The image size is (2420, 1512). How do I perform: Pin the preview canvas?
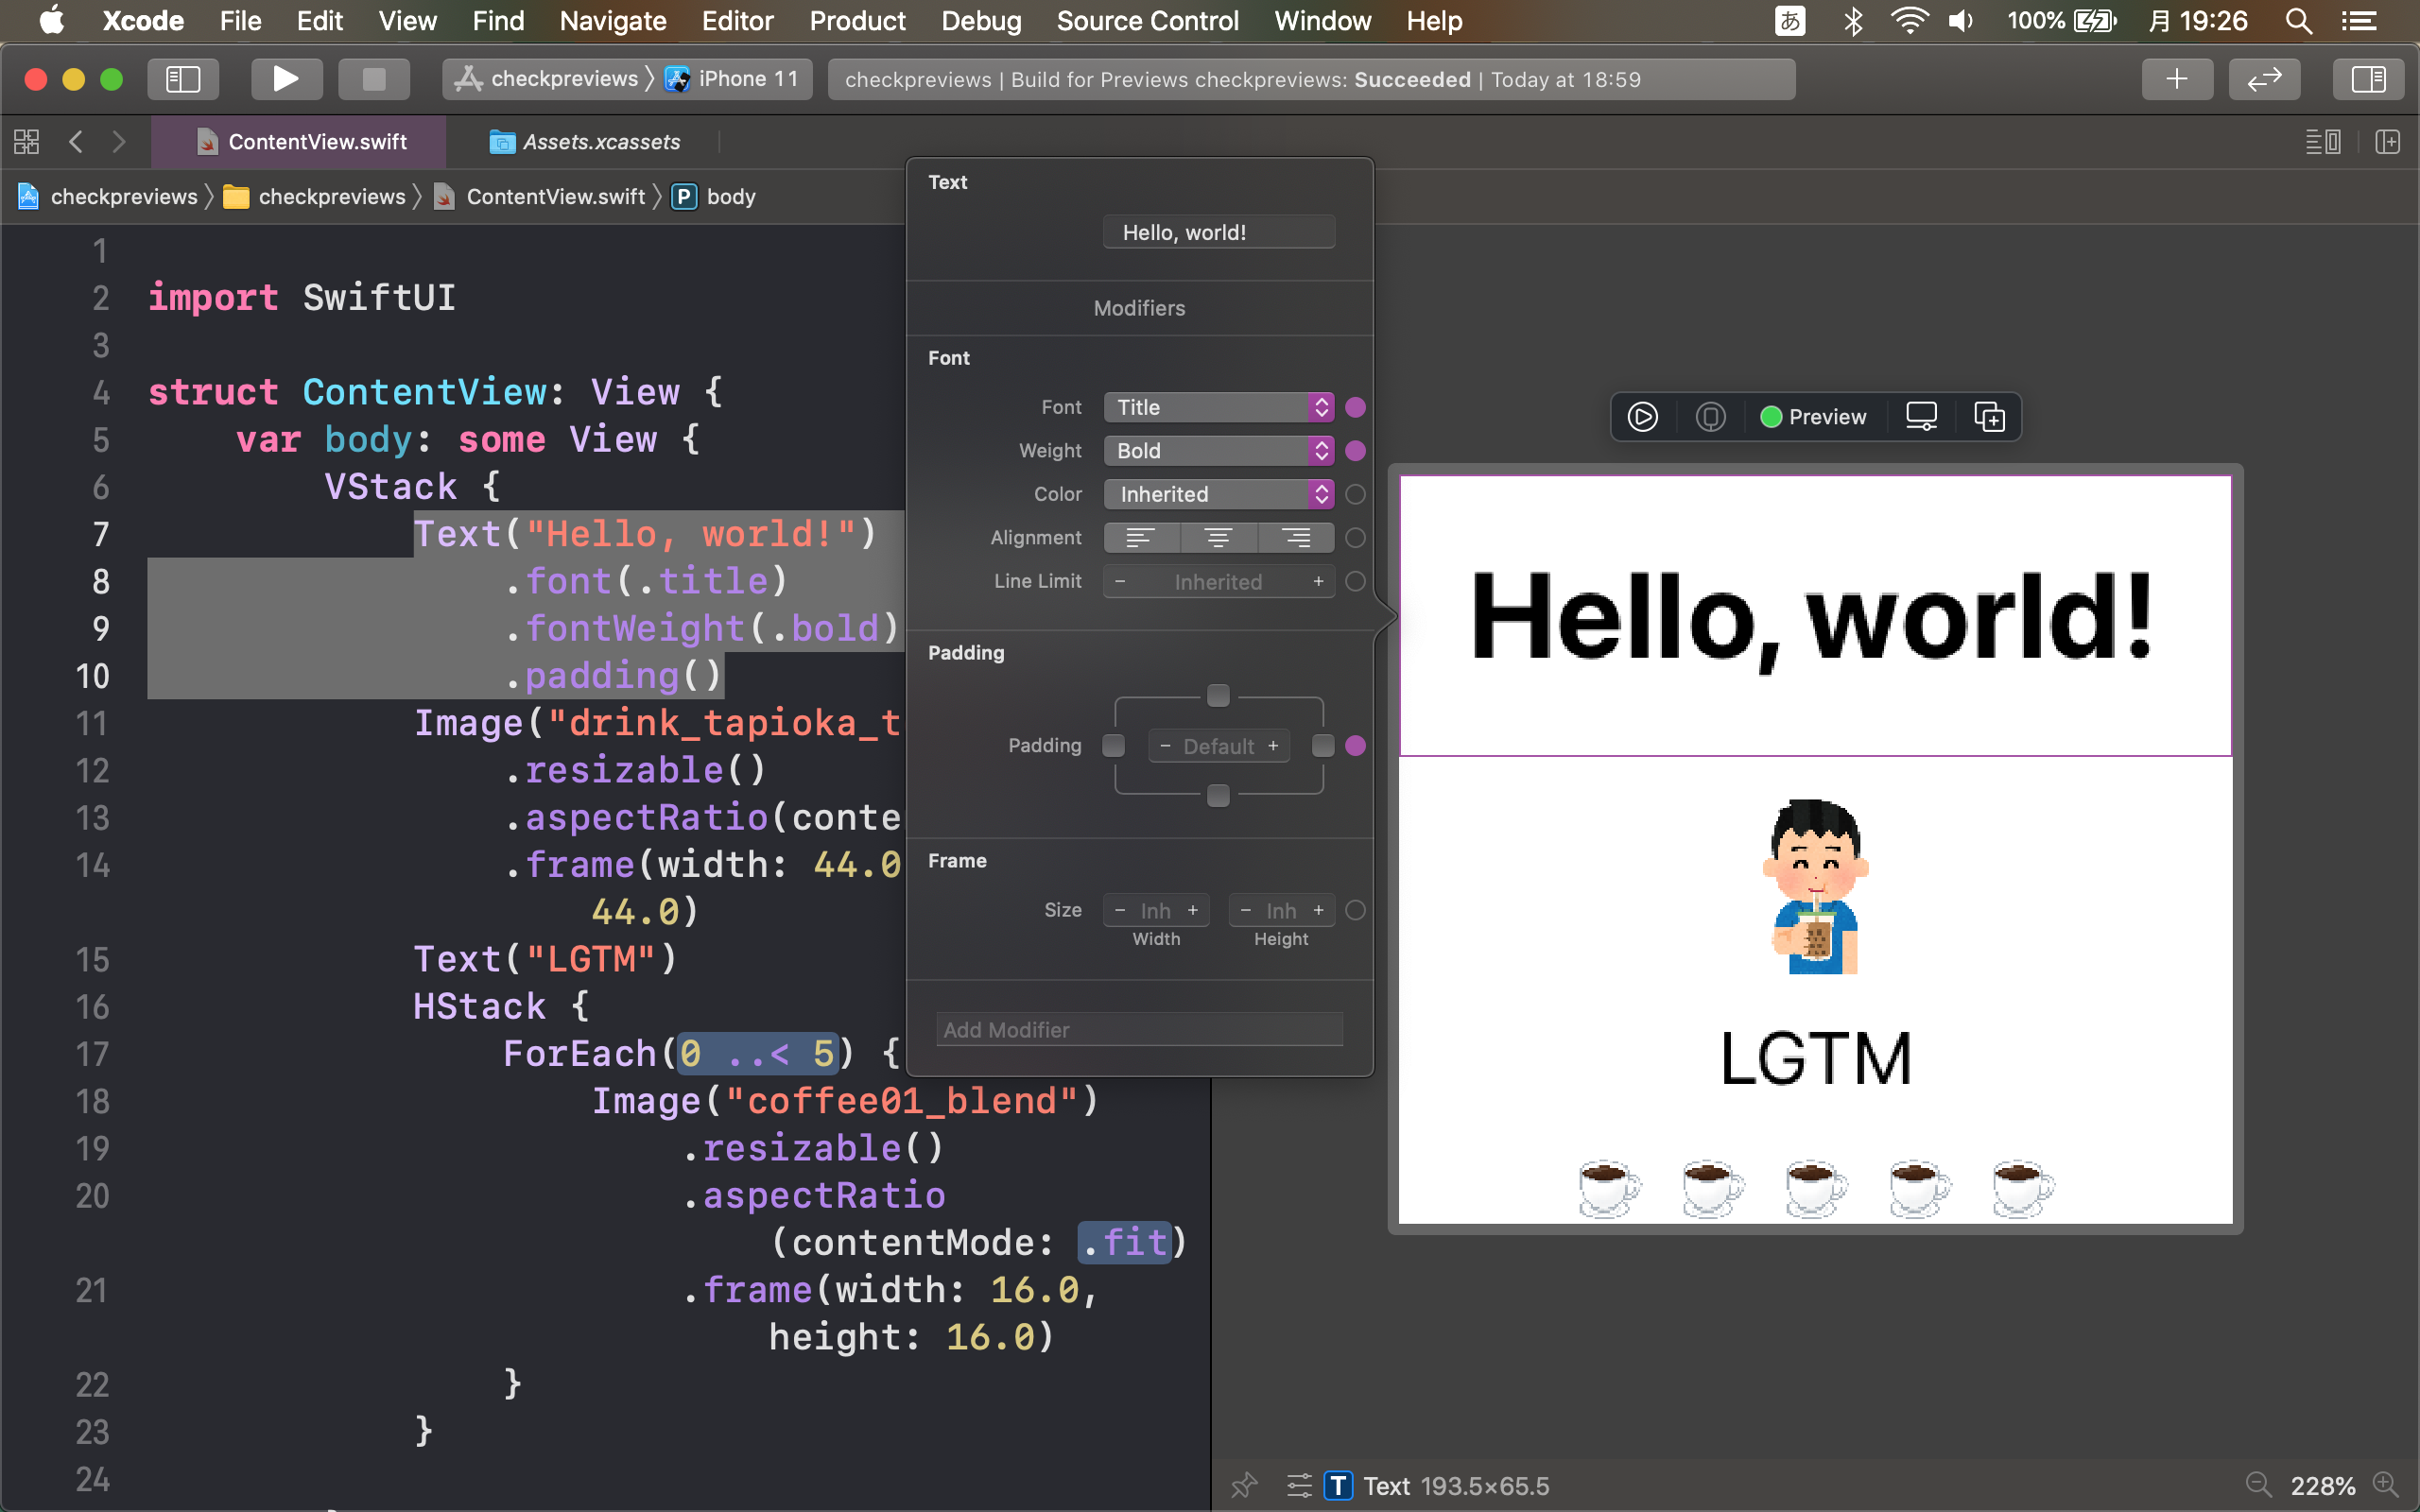click(x=1244, y=1485)
